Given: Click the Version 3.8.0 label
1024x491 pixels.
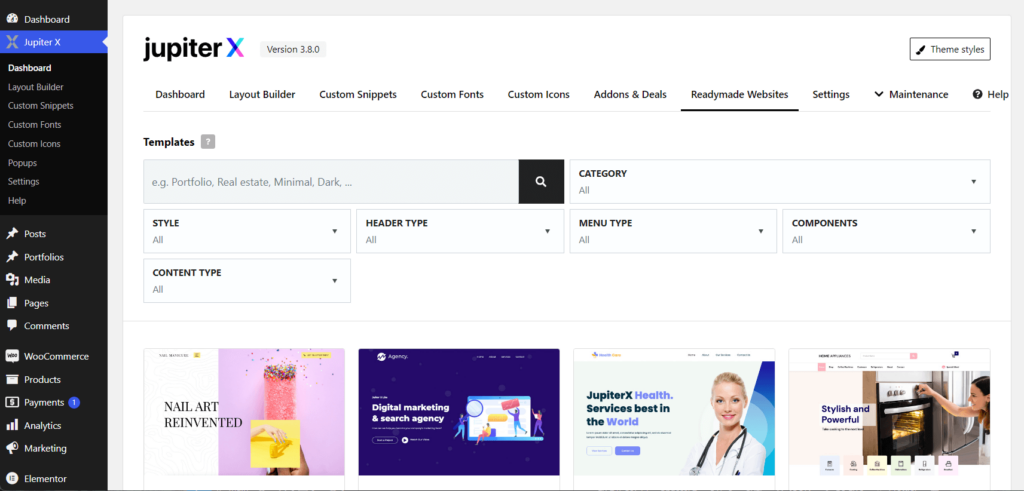Looking at the screenshot, I should [x=293, y=49].
